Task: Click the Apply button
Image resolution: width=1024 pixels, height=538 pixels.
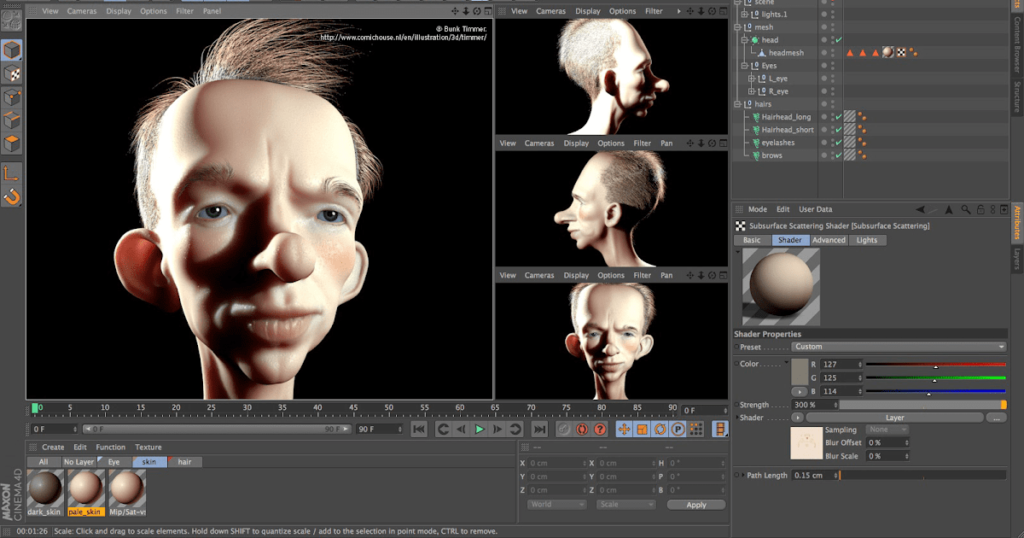Action: click(x=696, y=505)
